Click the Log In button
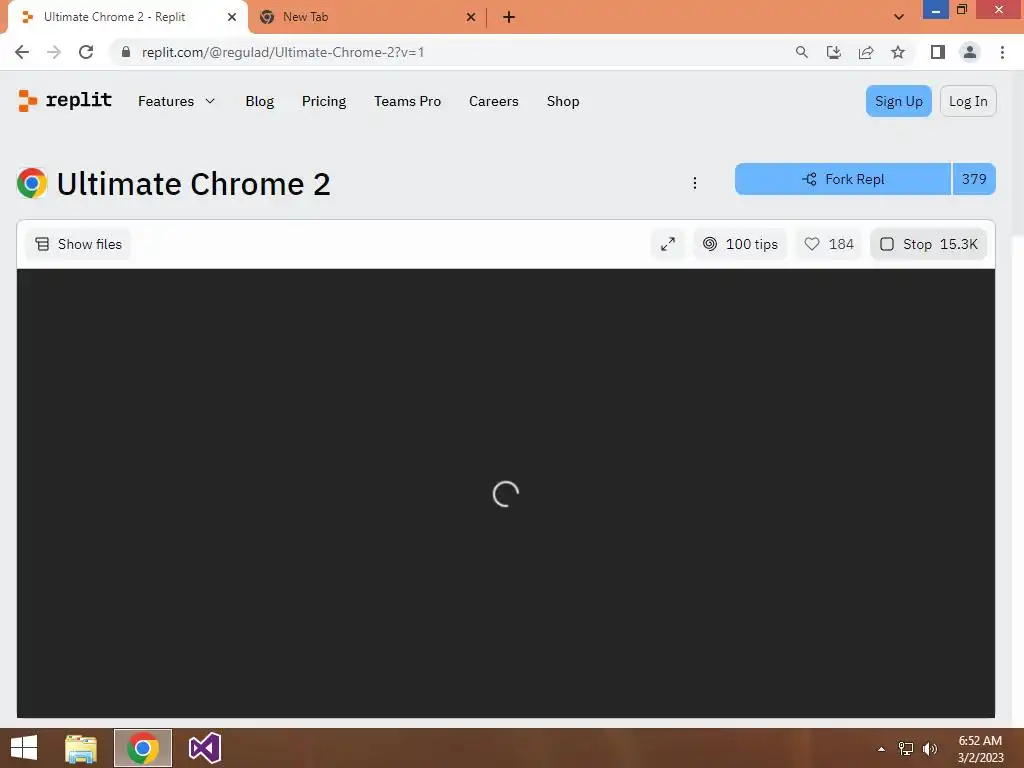Image resolution: width=1024 pixels, height=768 pixels. (x=968, y=101)
